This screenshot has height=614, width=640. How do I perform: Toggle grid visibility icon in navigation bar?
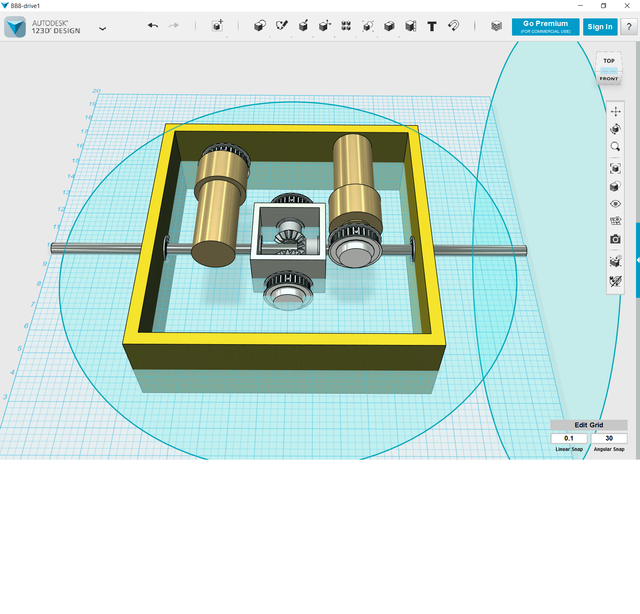pos(616,221)
